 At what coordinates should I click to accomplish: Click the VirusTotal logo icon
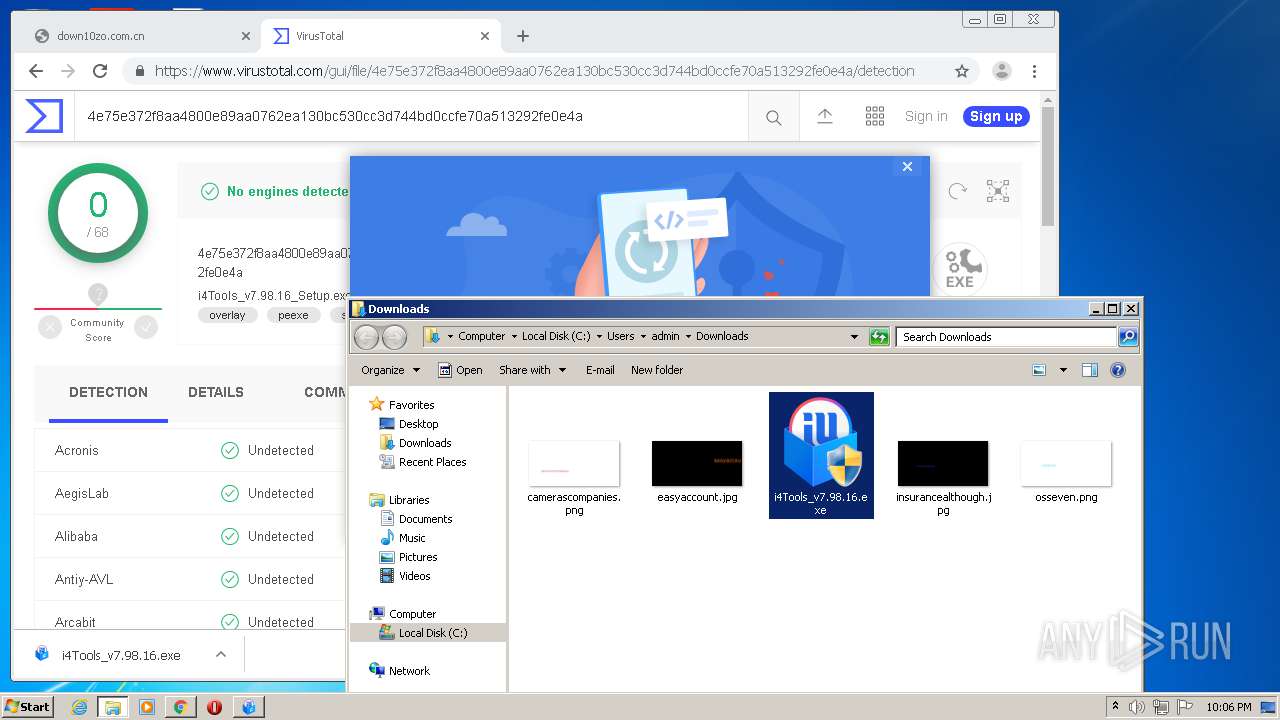click(44, 116)
